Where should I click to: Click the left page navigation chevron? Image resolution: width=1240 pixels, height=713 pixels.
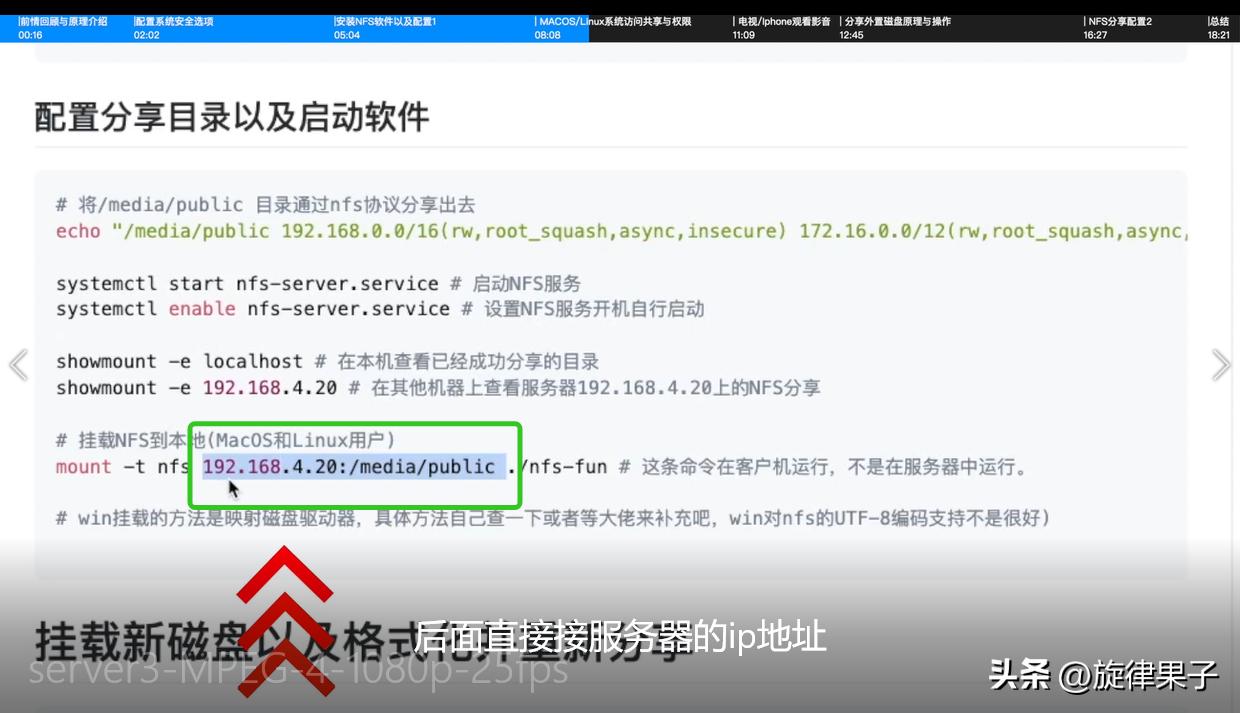tap(18, 364)
